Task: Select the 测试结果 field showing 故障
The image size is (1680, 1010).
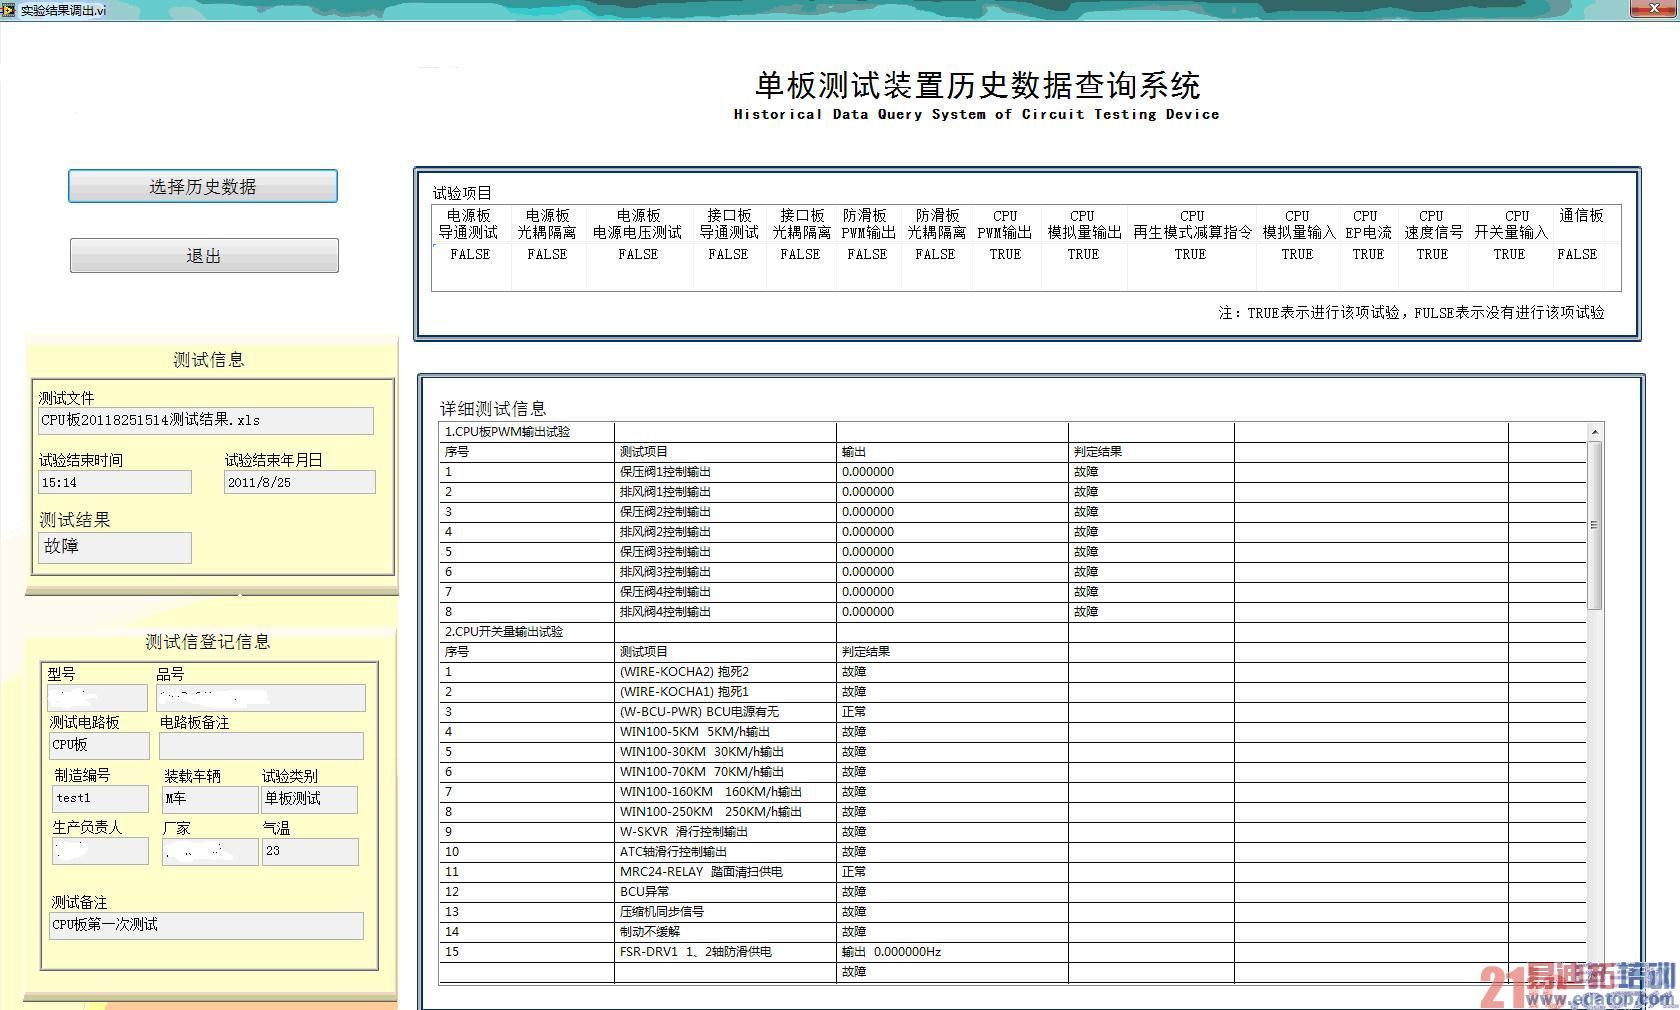Action: click(114, 547)
